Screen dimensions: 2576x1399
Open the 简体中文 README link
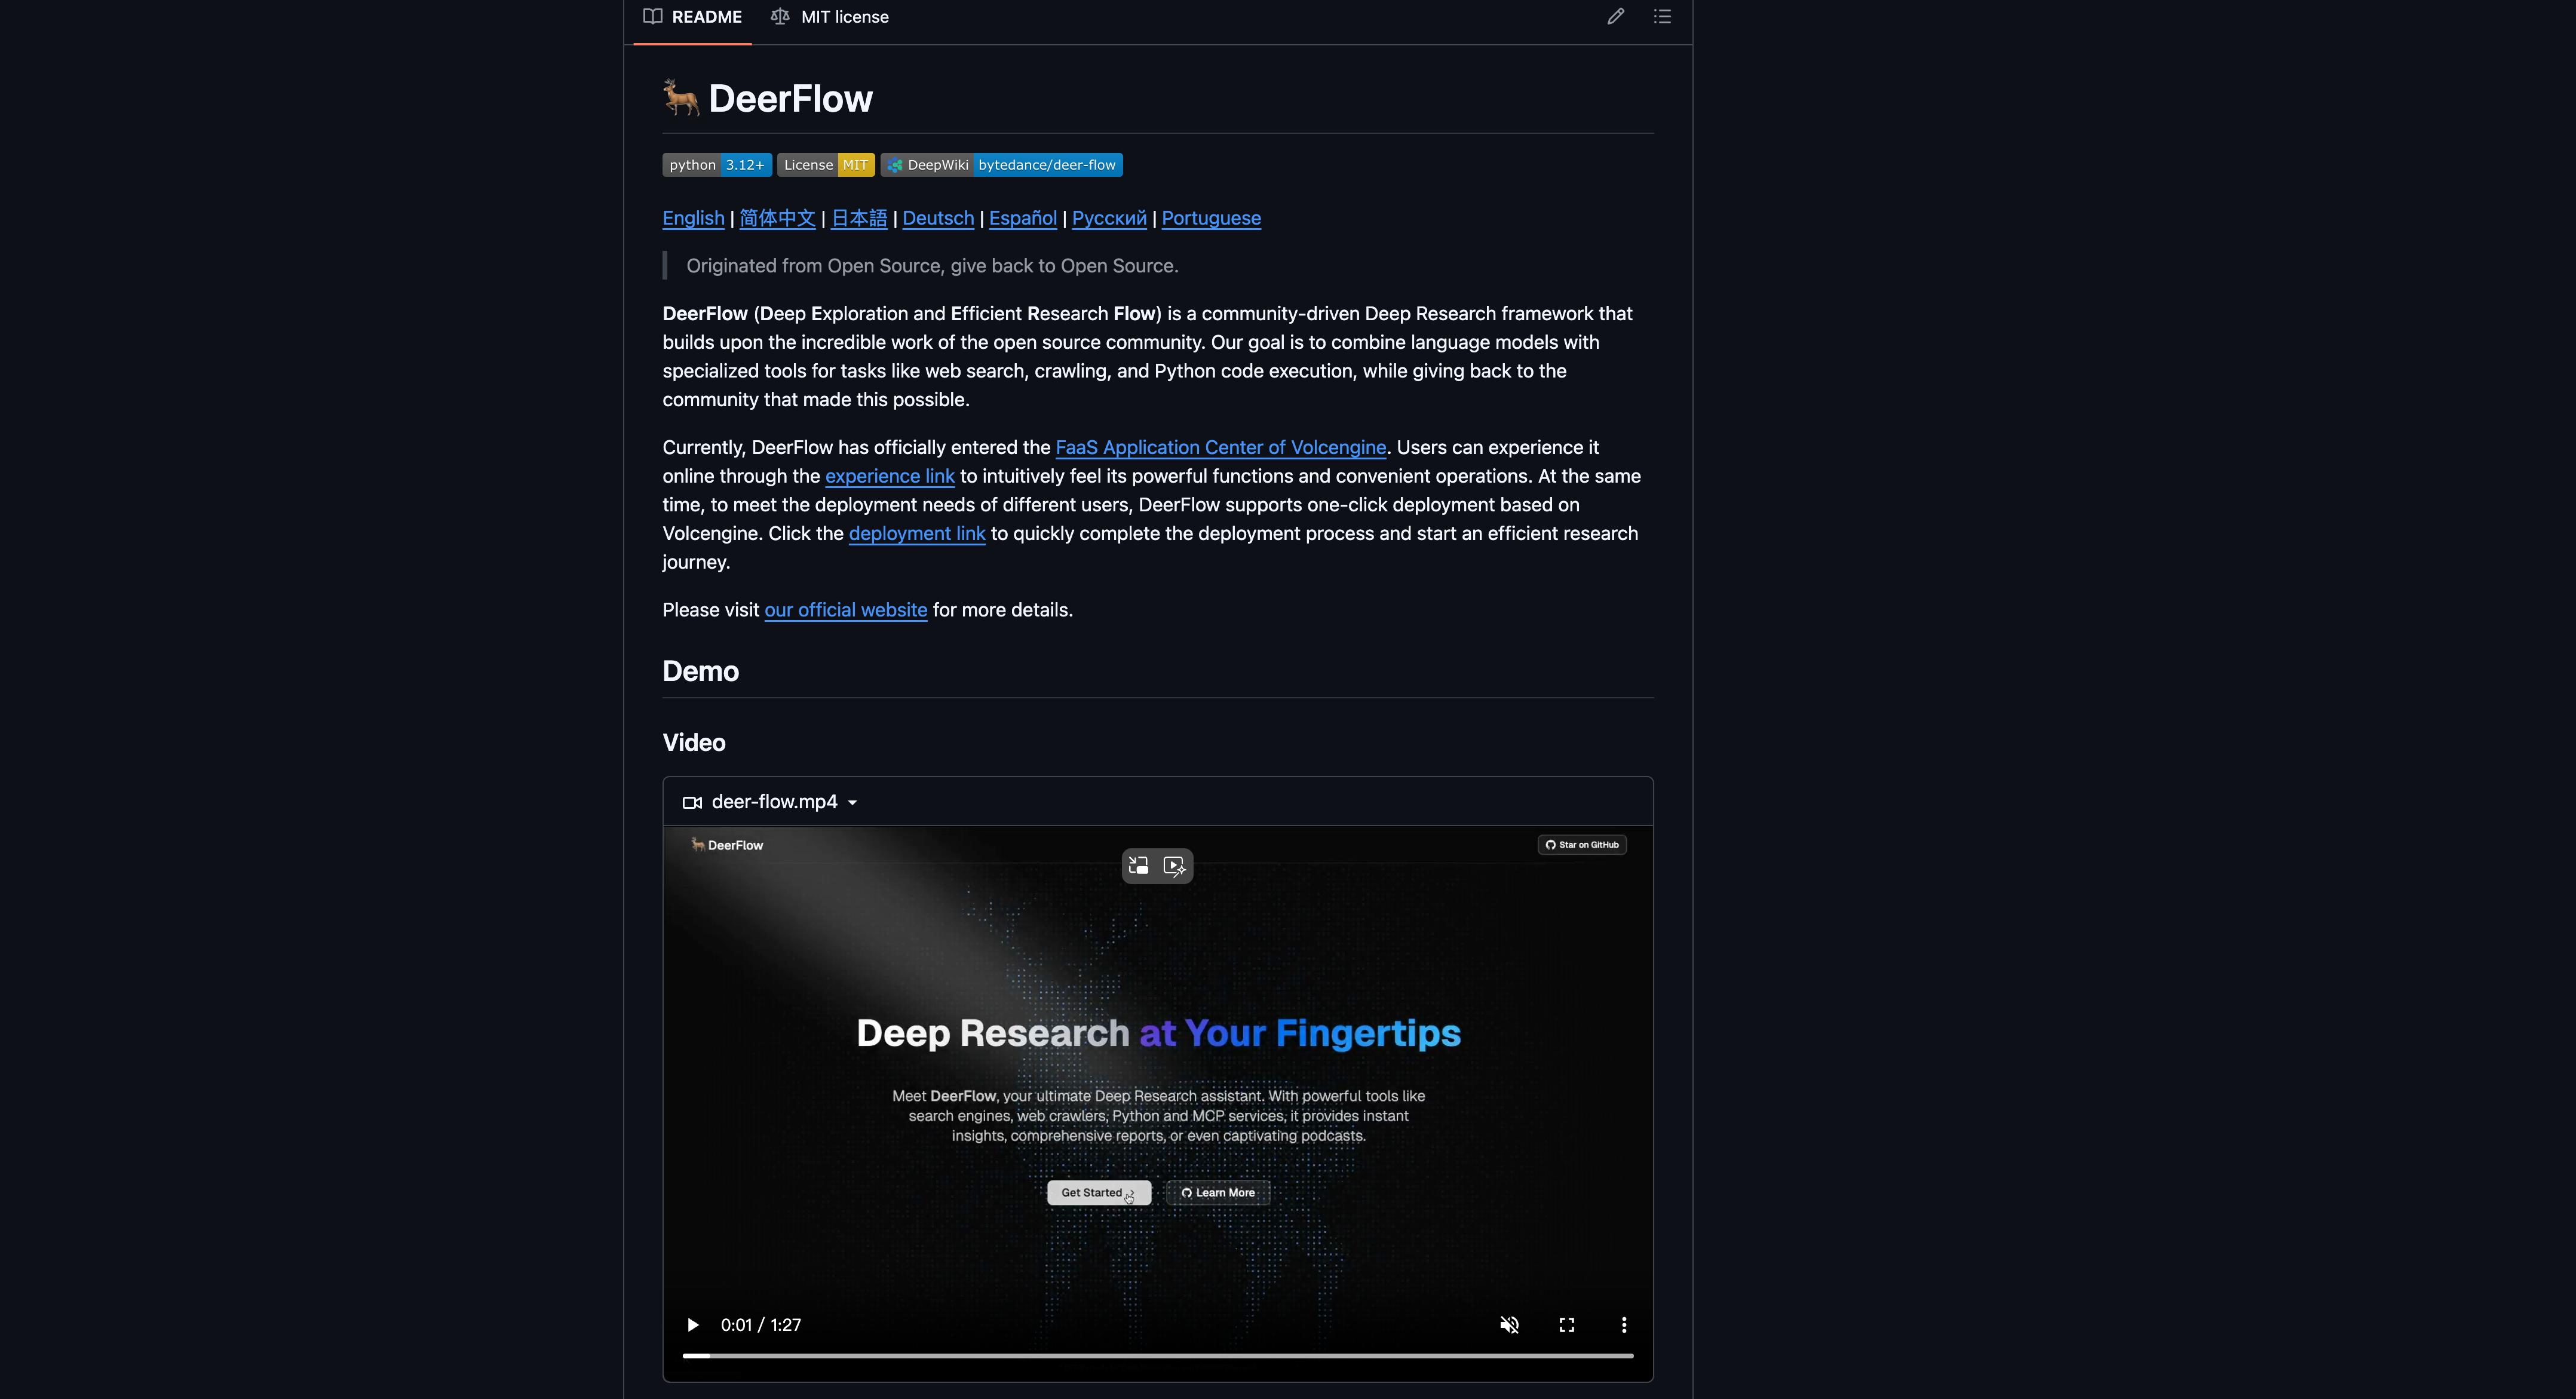click(777, 218)
